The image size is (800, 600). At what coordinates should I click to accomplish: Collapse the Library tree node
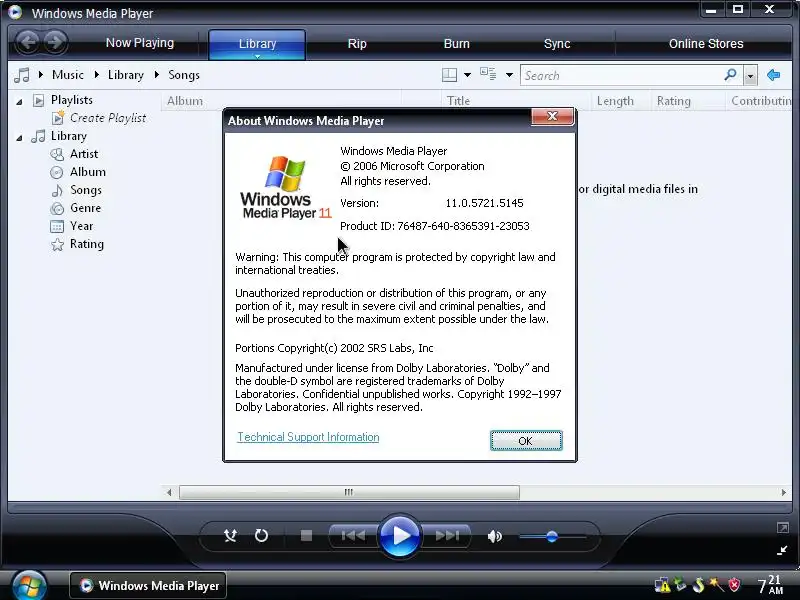click(x=19, y=138)
